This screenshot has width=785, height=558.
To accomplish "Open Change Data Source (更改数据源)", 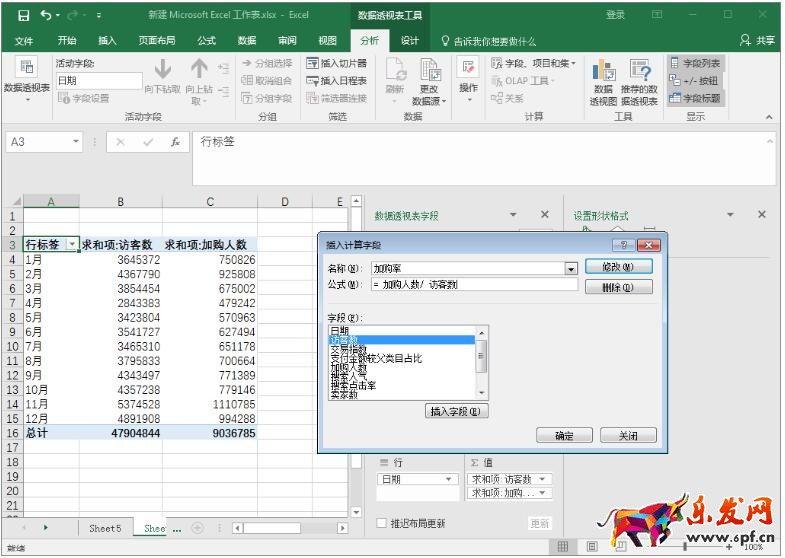I will point(429,81).
